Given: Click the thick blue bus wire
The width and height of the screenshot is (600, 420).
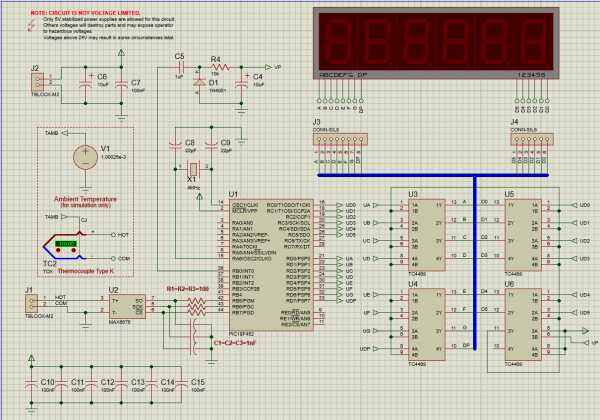Looking at the screenshot, I should [433, 175].
